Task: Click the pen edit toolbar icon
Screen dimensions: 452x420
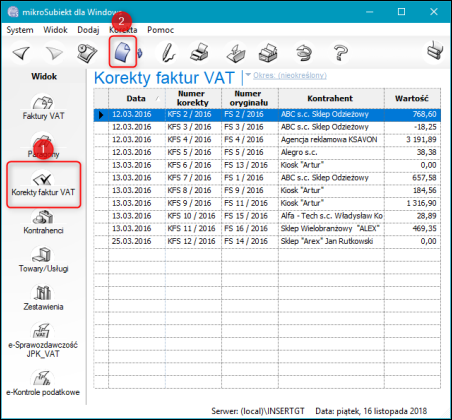Action: (168, 53)
